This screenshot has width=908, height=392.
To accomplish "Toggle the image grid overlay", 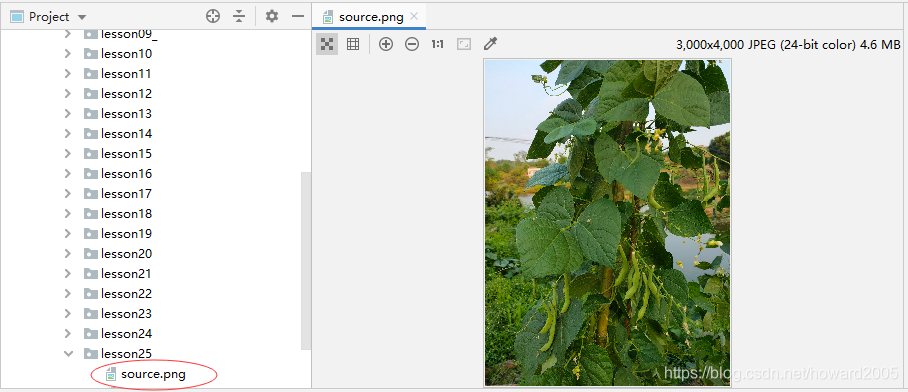I will point(353,44).
